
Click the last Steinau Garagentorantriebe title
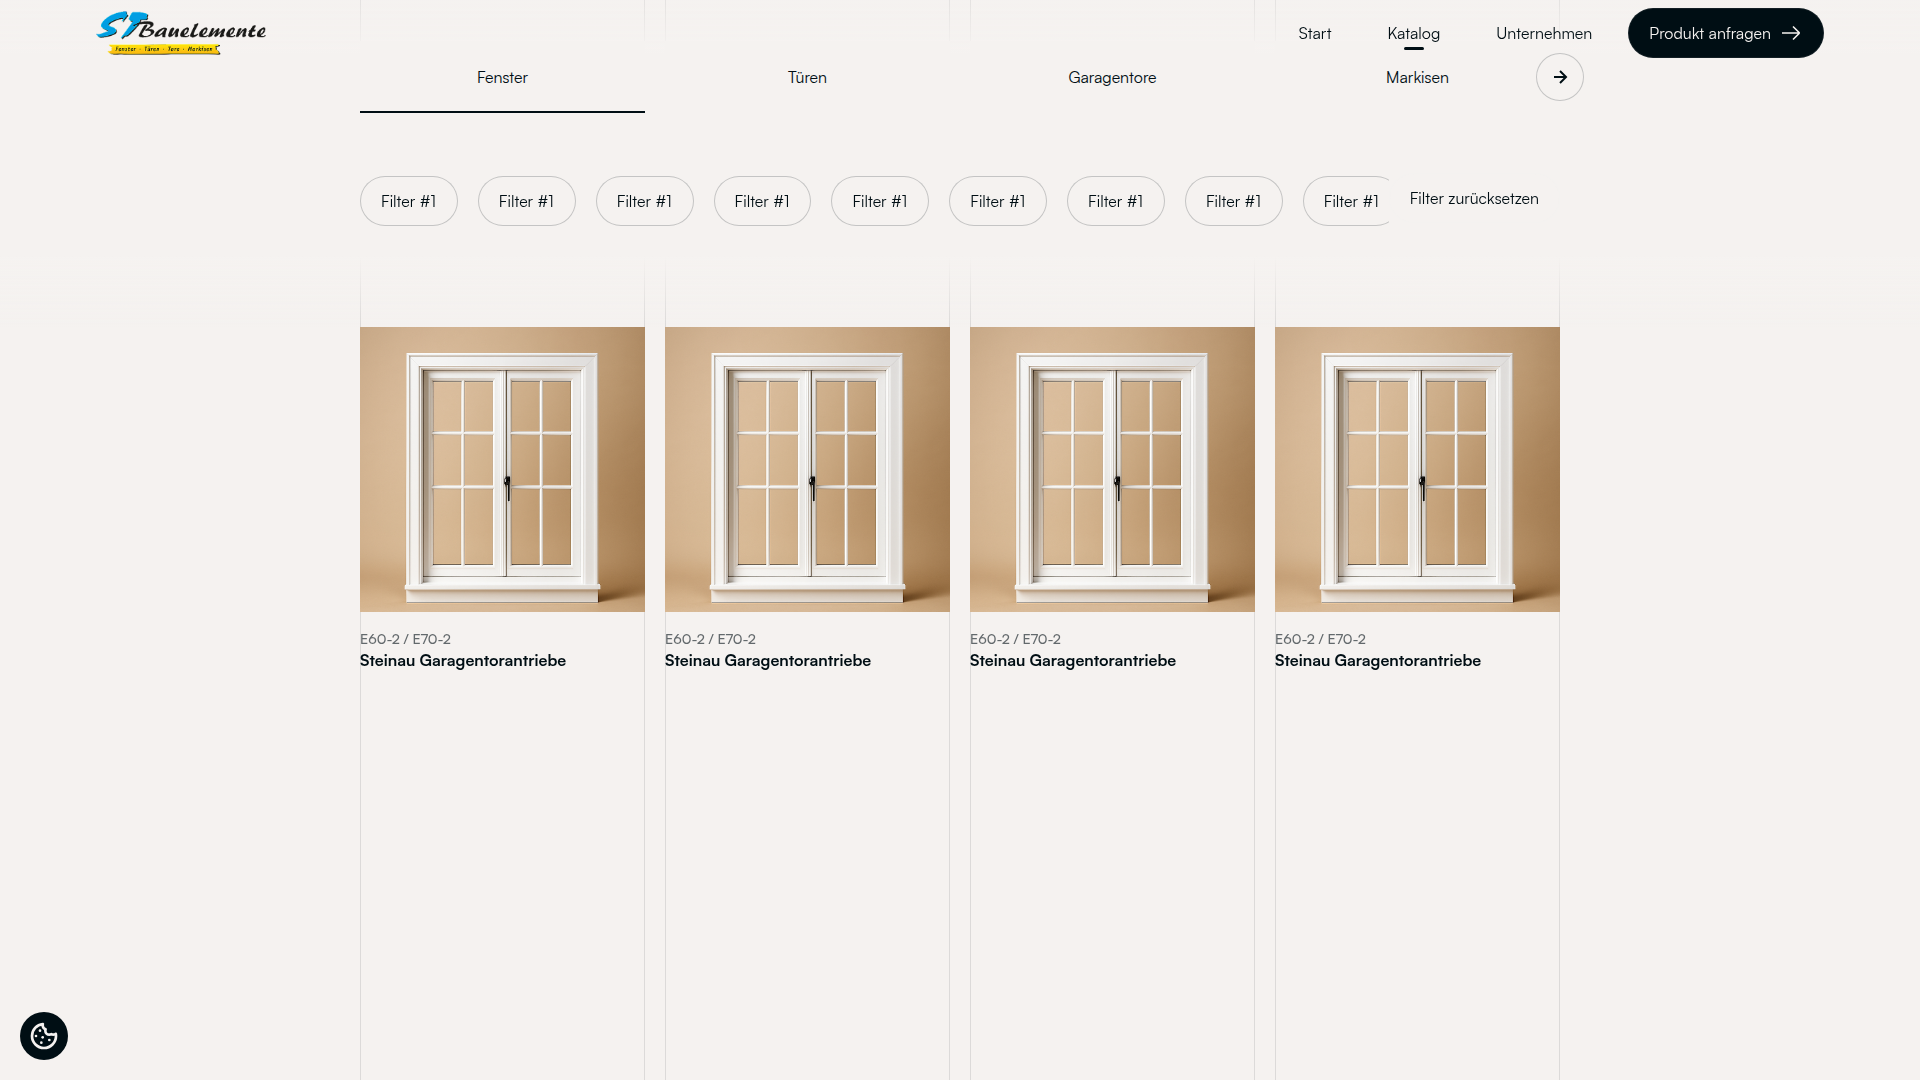(1377, 660)
